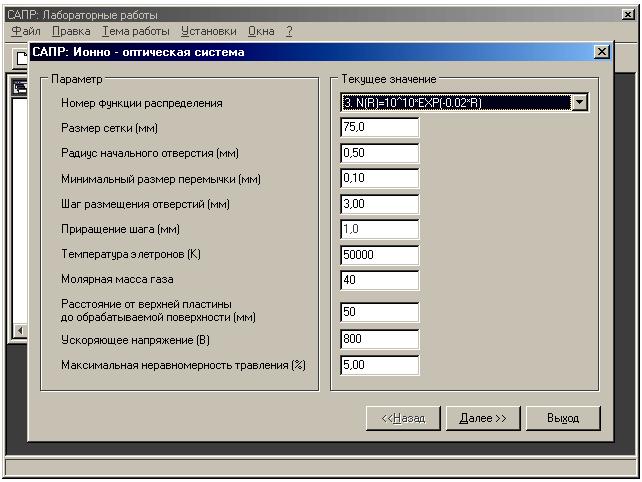Open the Тема работы menu
Viewport: 642px width, 482px height.
click(x=136, y=31)
